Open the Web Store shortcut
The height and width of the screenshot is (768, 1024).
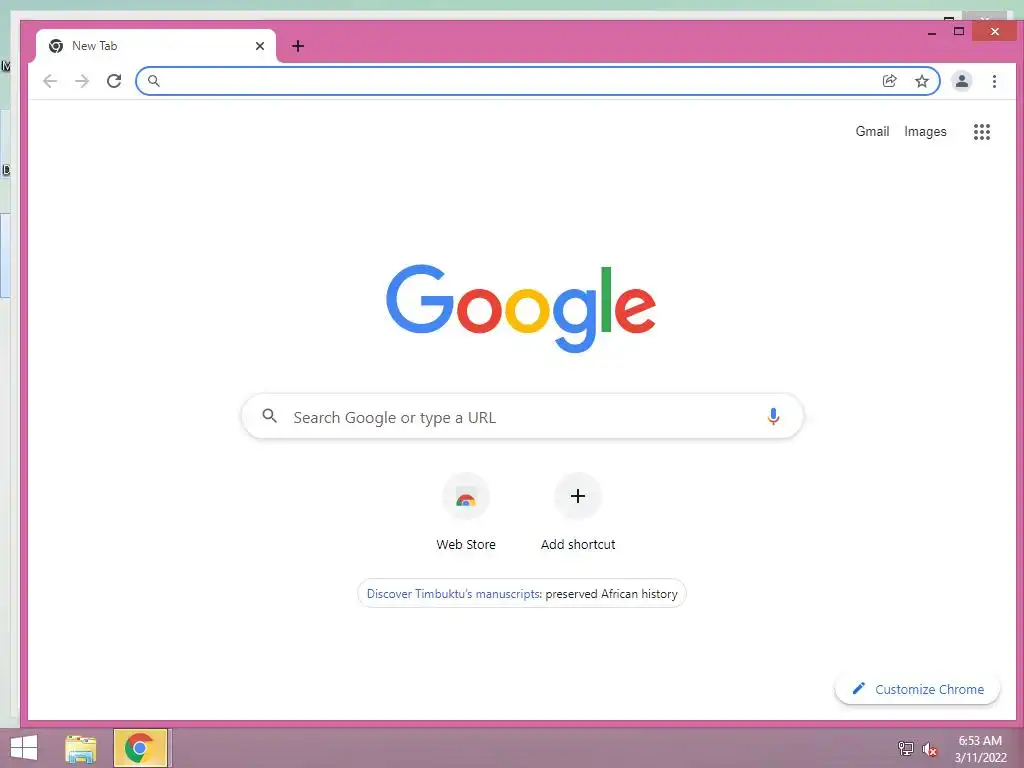pyautogui.click(x=466, y=512)
